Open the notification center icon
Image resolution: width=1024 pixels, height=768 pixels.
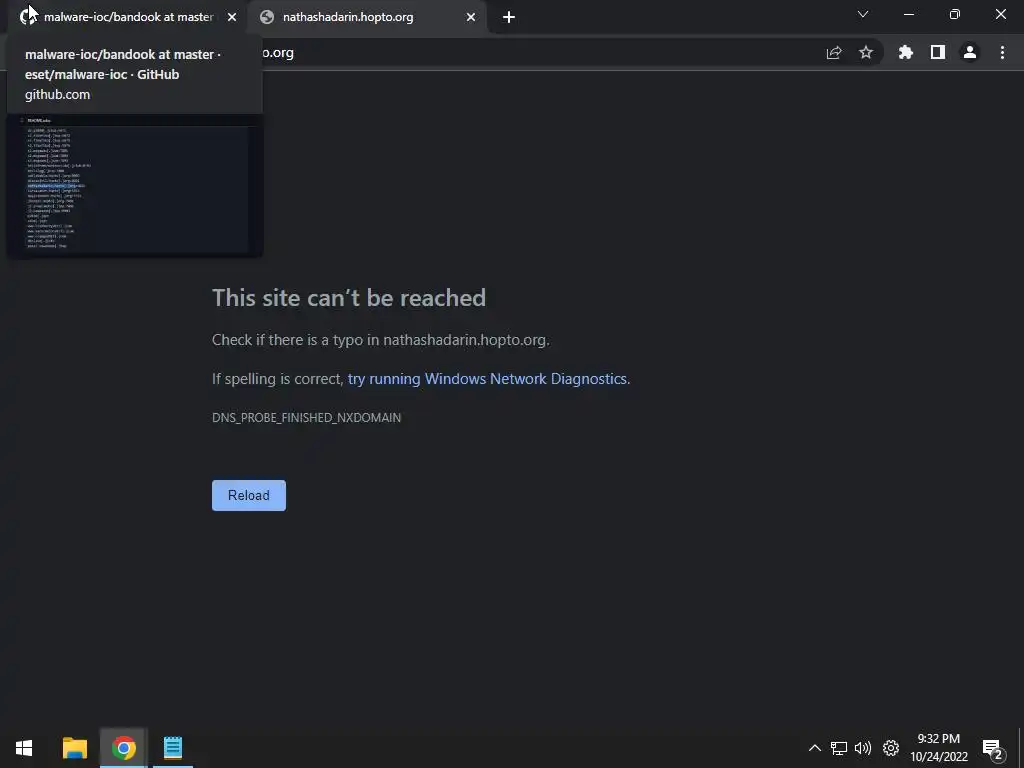click(x=992, y=749)
